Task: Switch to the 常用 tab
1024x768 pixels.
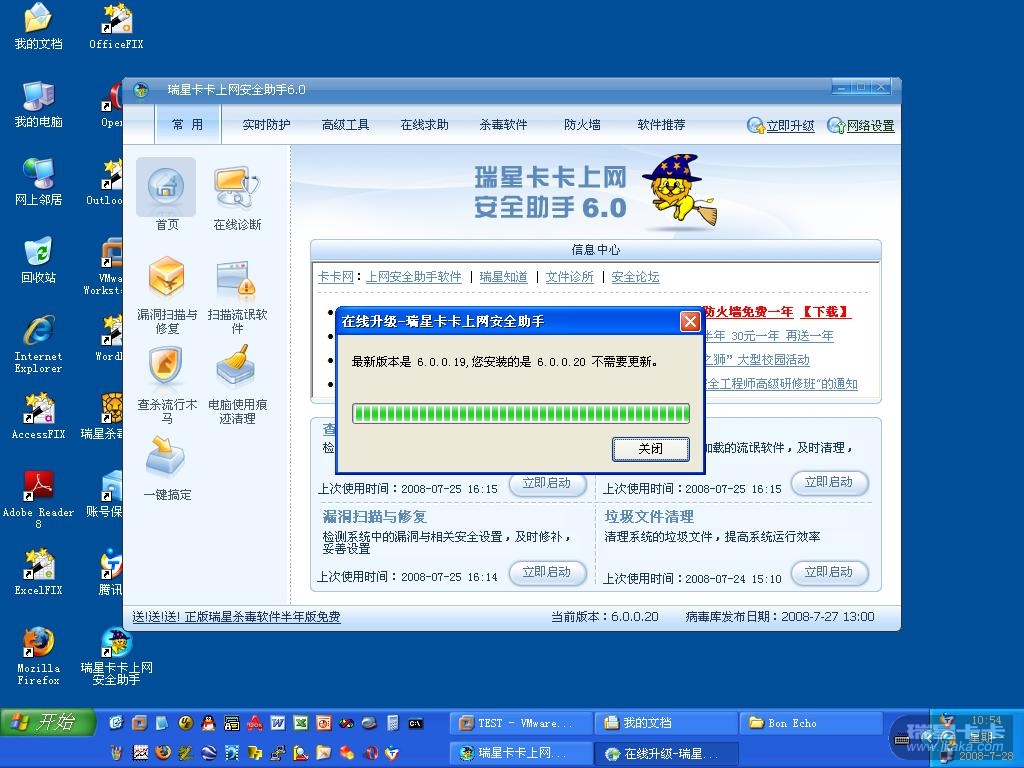Action: (x=187, y=125)
